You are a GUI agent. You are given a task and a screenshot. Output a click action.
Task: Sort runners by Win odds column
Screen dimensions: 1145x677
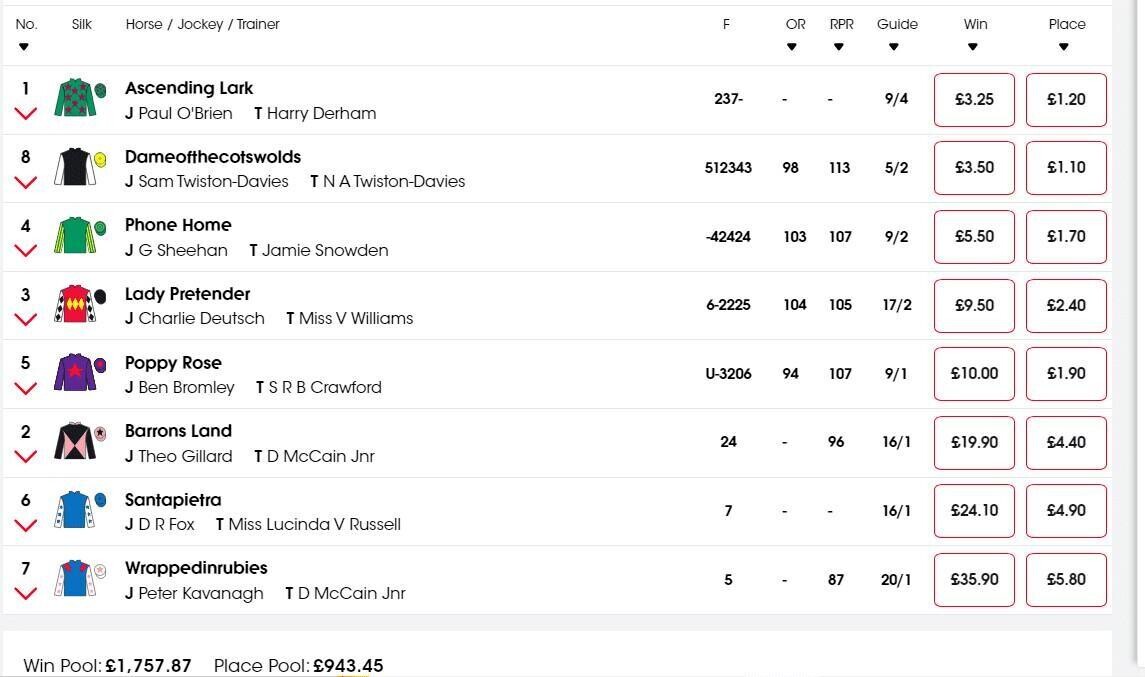point(973,47)
